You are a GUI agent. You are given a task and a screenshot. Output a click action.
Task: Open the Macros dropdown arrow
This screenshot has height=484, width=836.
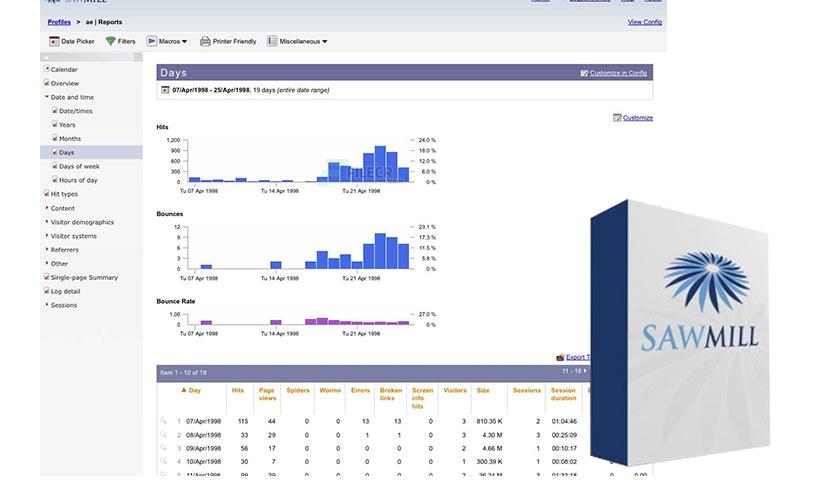pyautogui.click(x=184, y=42)
